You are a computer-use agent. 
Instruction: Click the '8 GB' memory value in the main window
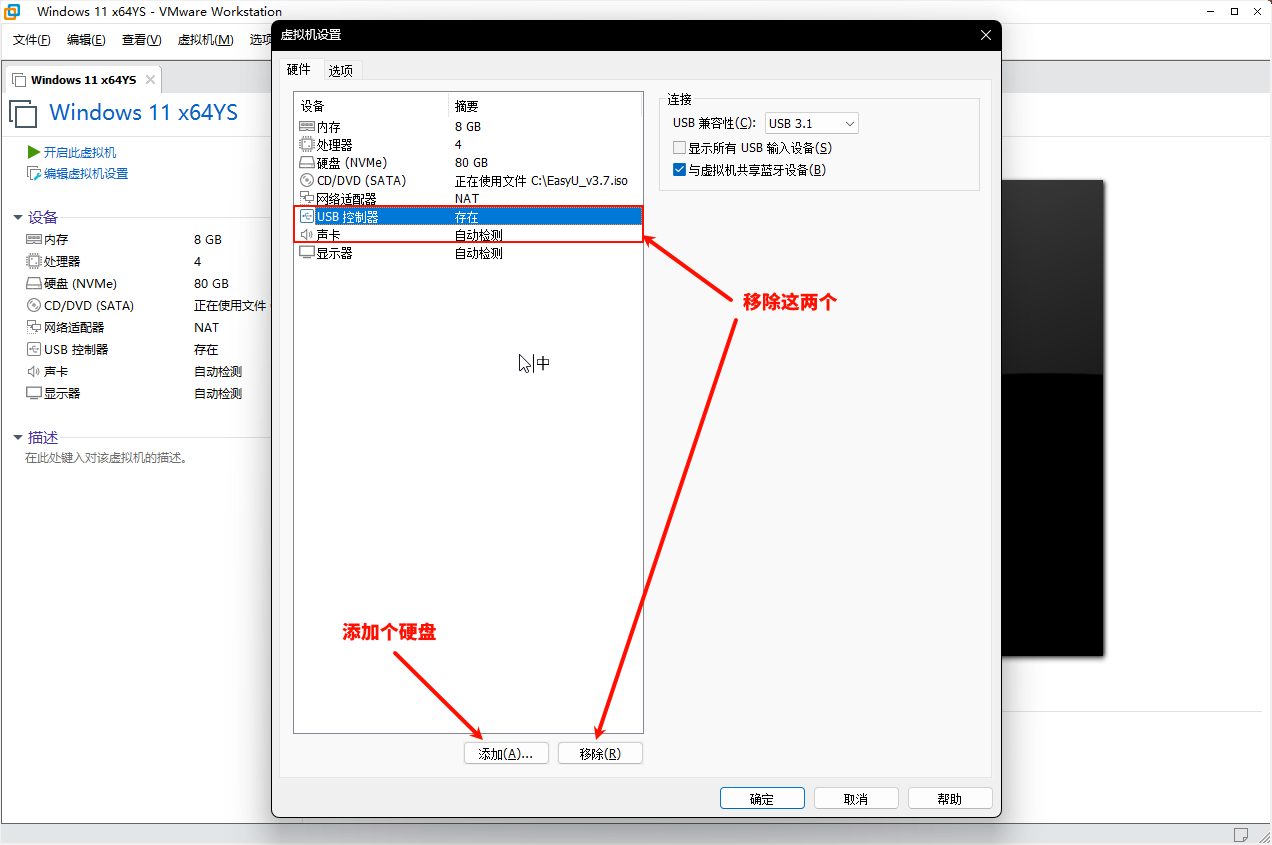(208, 240)
